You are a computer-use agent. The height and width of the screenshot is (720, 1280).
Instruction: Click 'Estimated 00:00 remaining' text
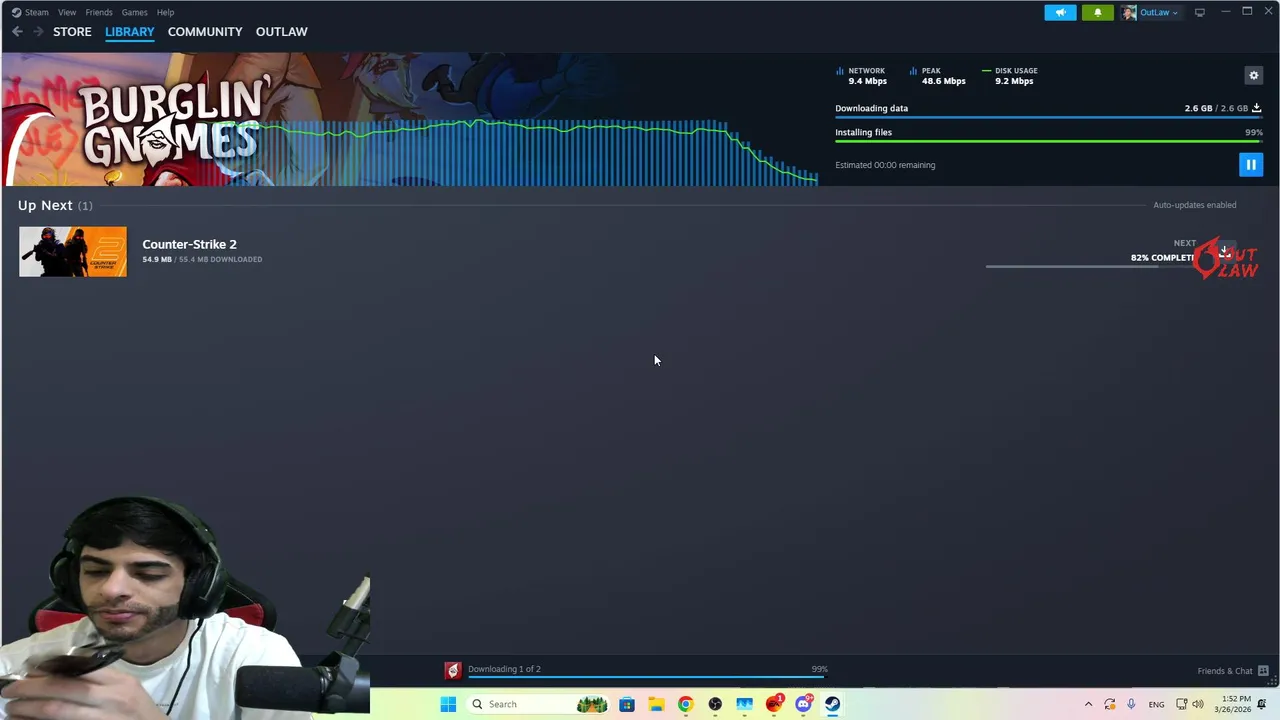coord(885,165)
